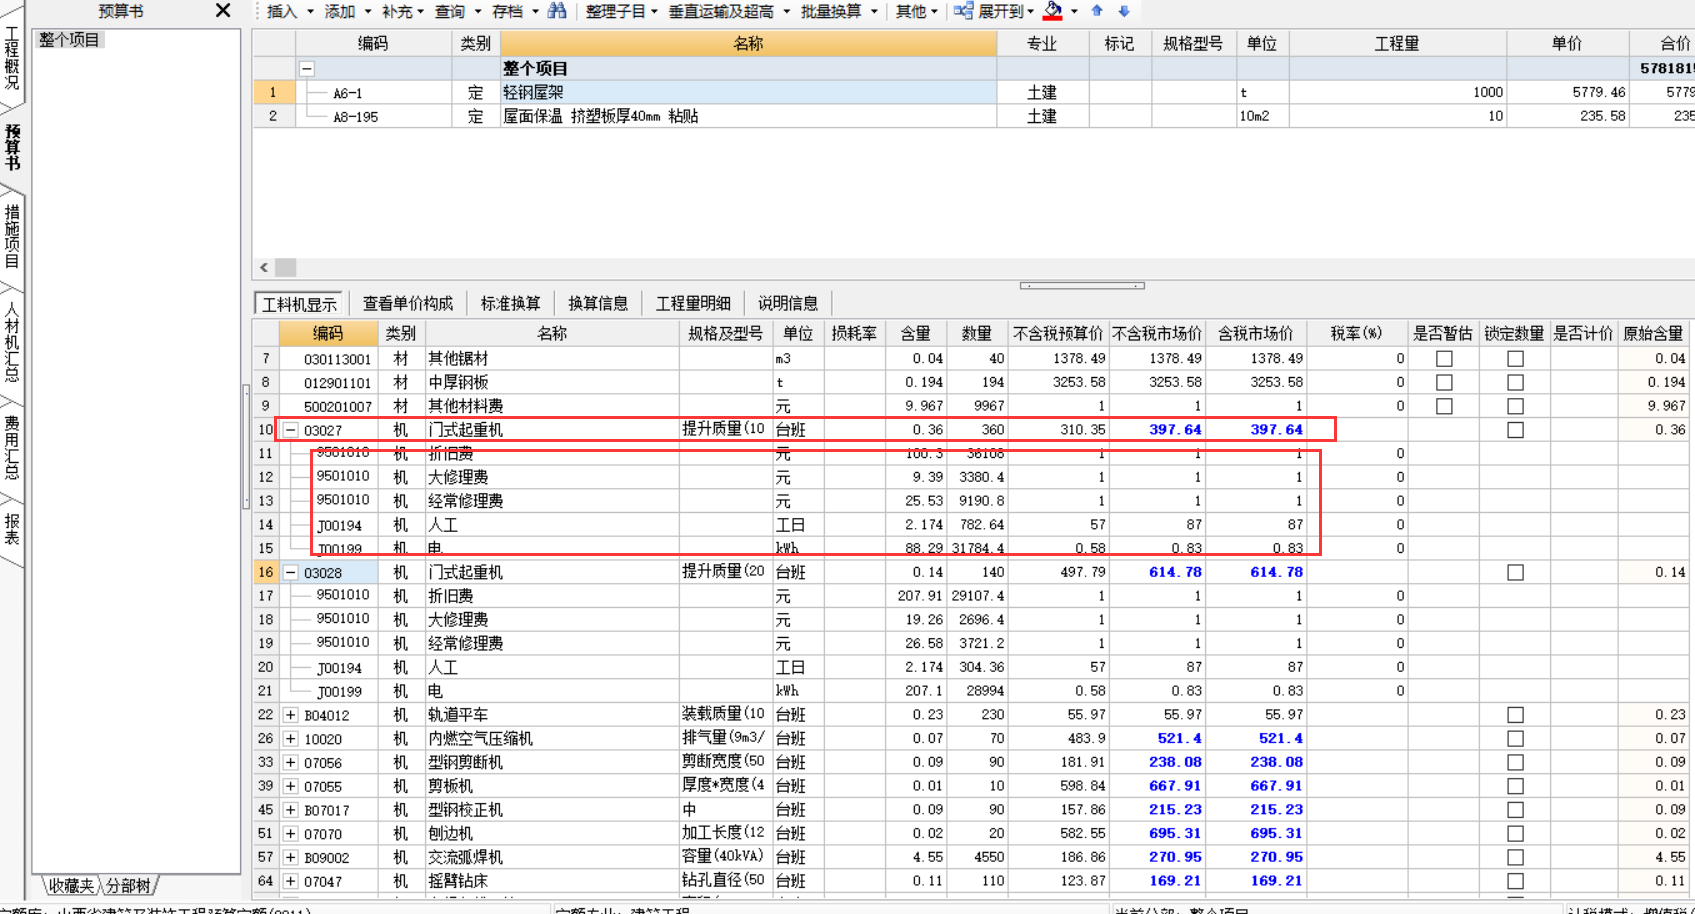Open the 垂直运输及超高 menu
The height and width of the screenshot is (914, 1695).
729,11
